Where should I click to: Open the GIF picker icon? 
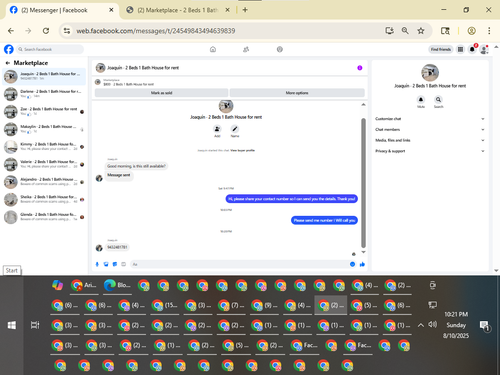tap(123, 264)
